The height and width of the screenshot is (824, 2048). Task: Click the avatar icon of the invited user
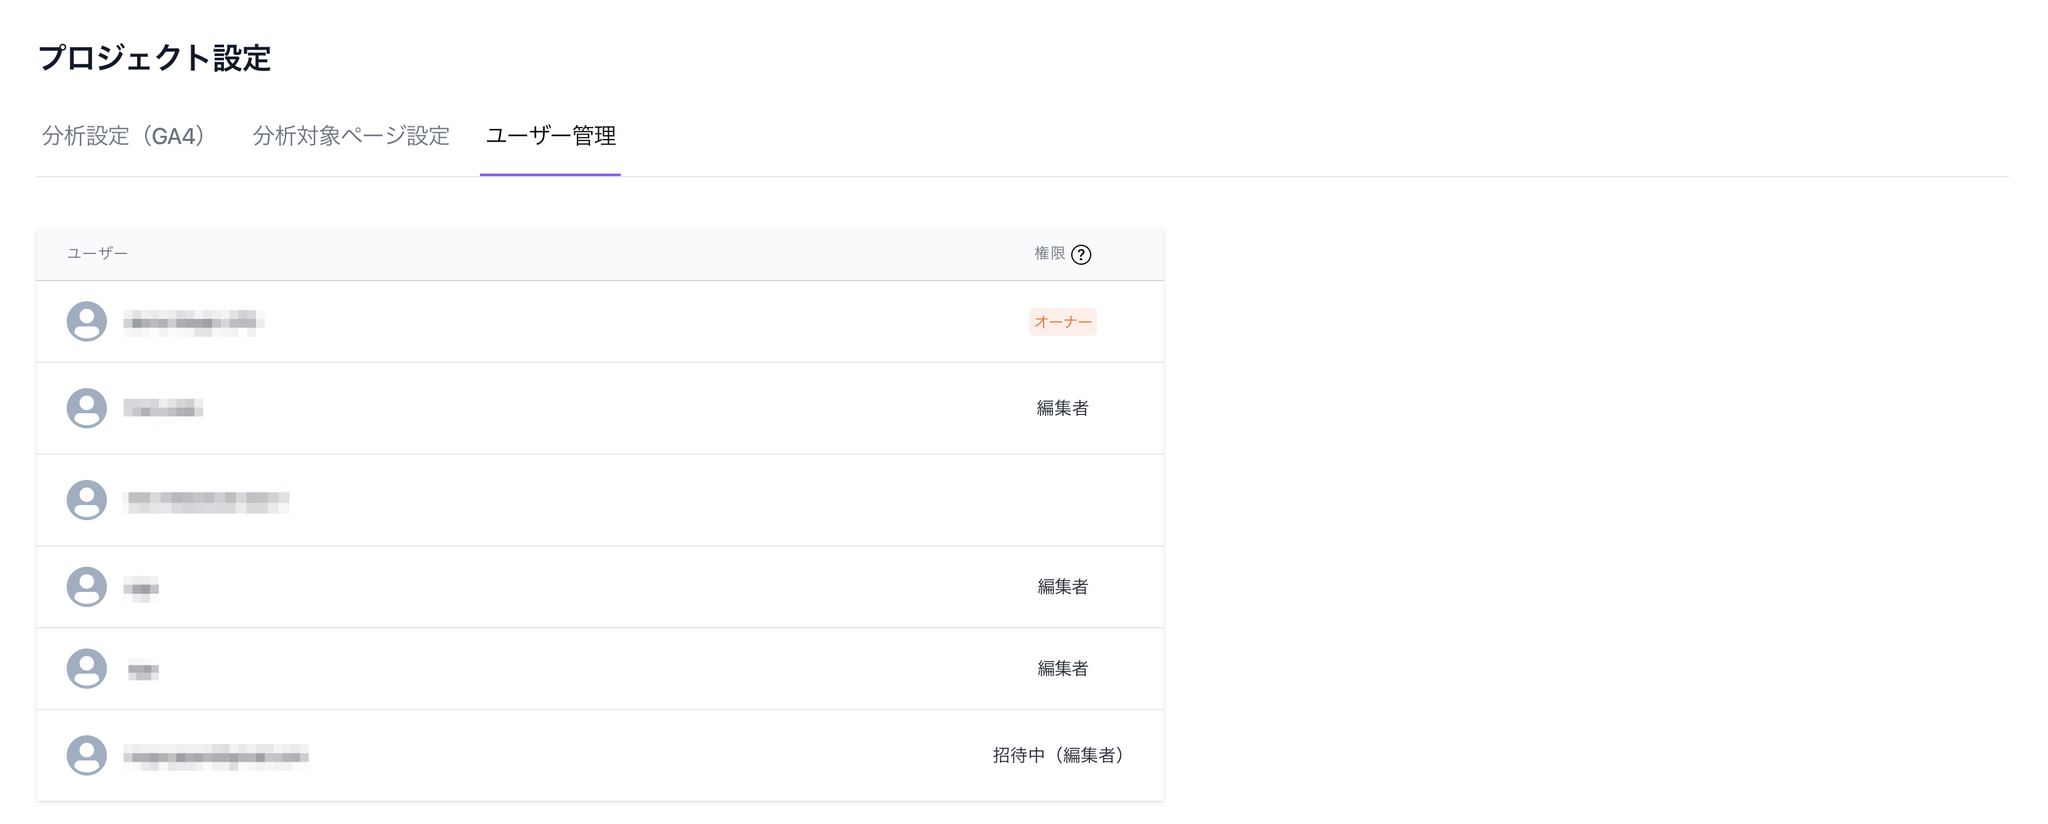pos(87,755)
